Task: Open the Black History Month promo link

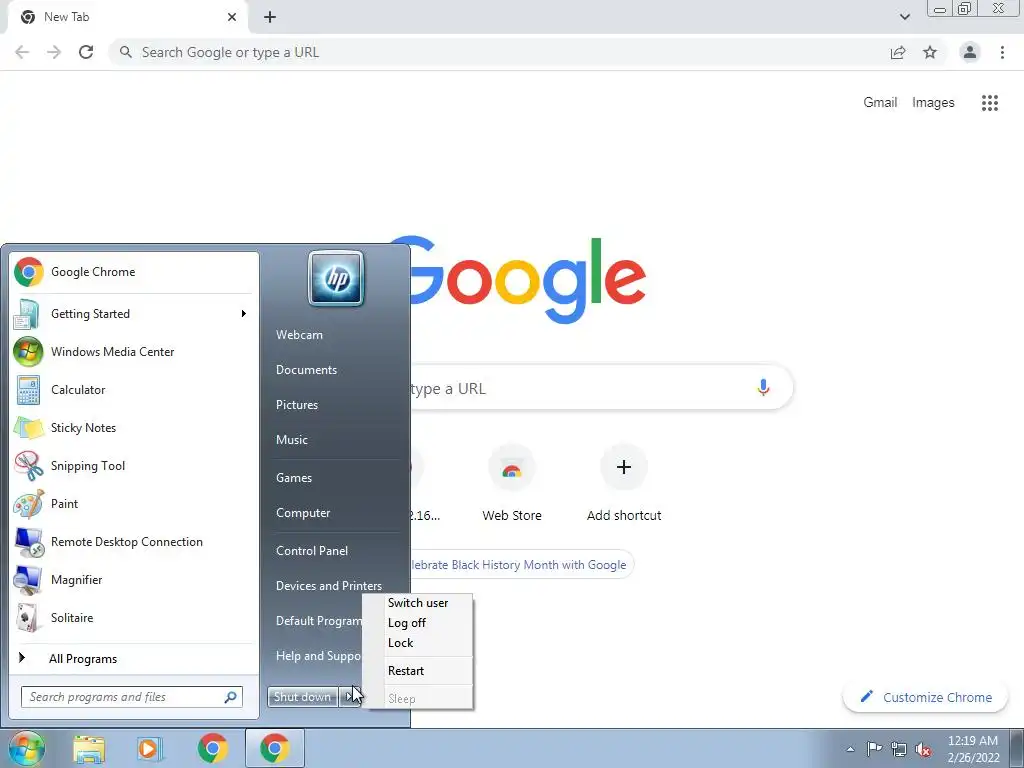Action: coord(520,565)
